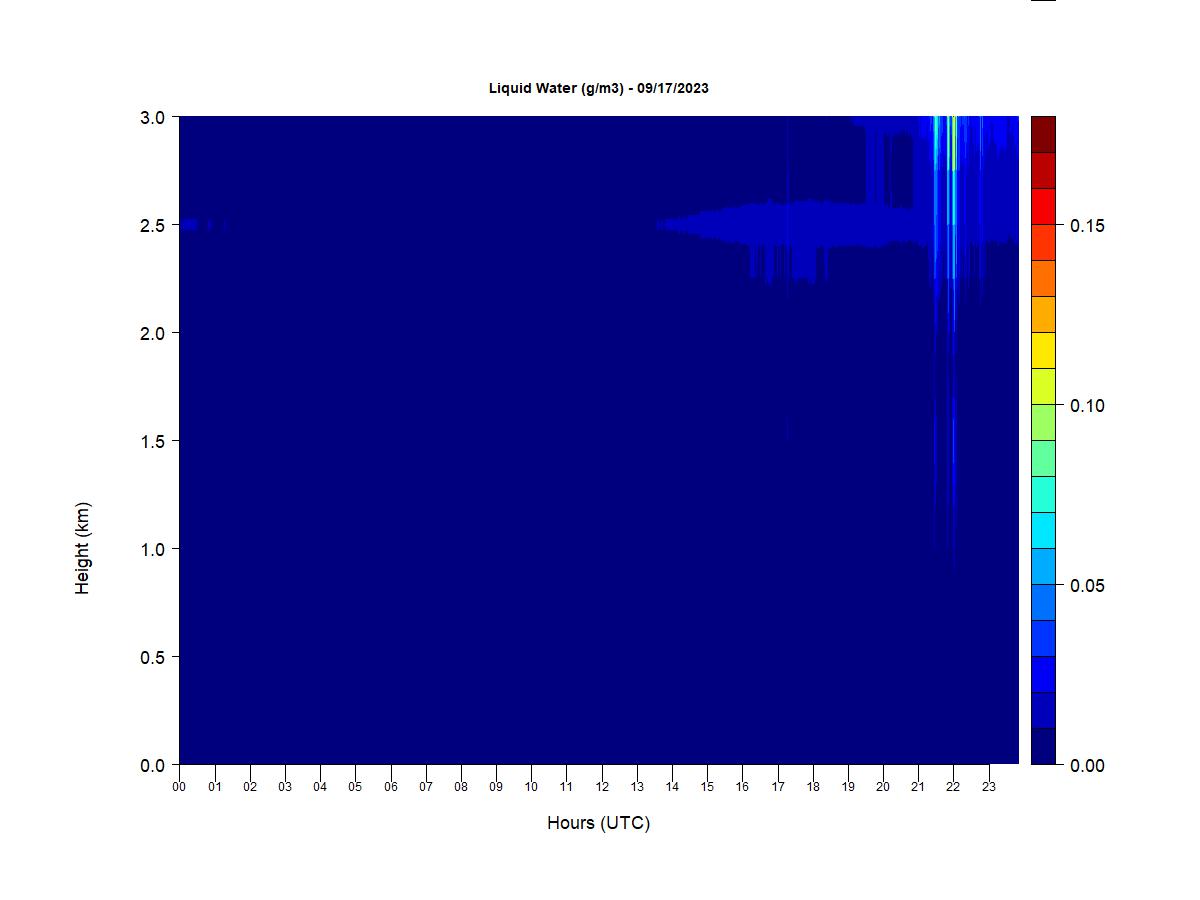The height and width of the screenshot is (900, 1200).
Task: Click the blue cloud layer at 2.5 km near hour 17
Action: [x=778, y=224]
